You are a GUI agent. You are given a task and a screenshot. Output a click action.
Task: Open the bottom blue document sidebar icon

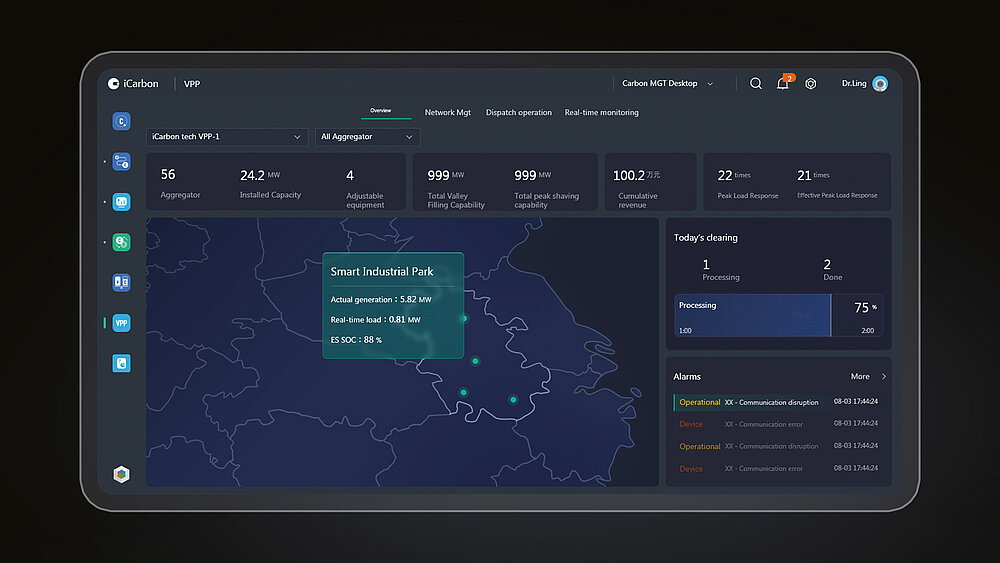(121, 363)
